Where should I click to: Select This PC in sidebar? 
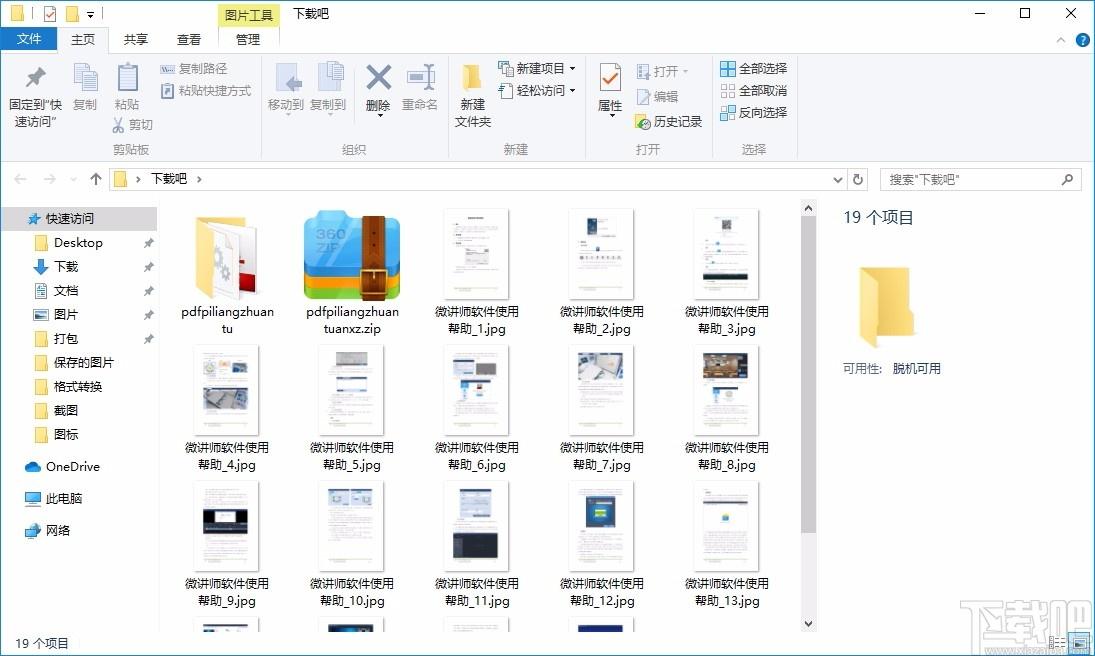coord(54,499)
